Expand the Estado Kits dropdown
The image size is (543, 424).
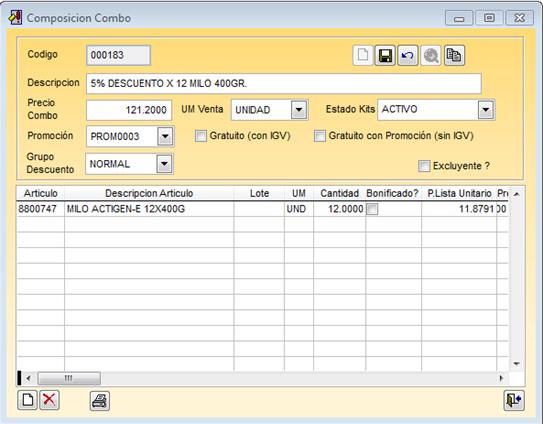point(486,110)
